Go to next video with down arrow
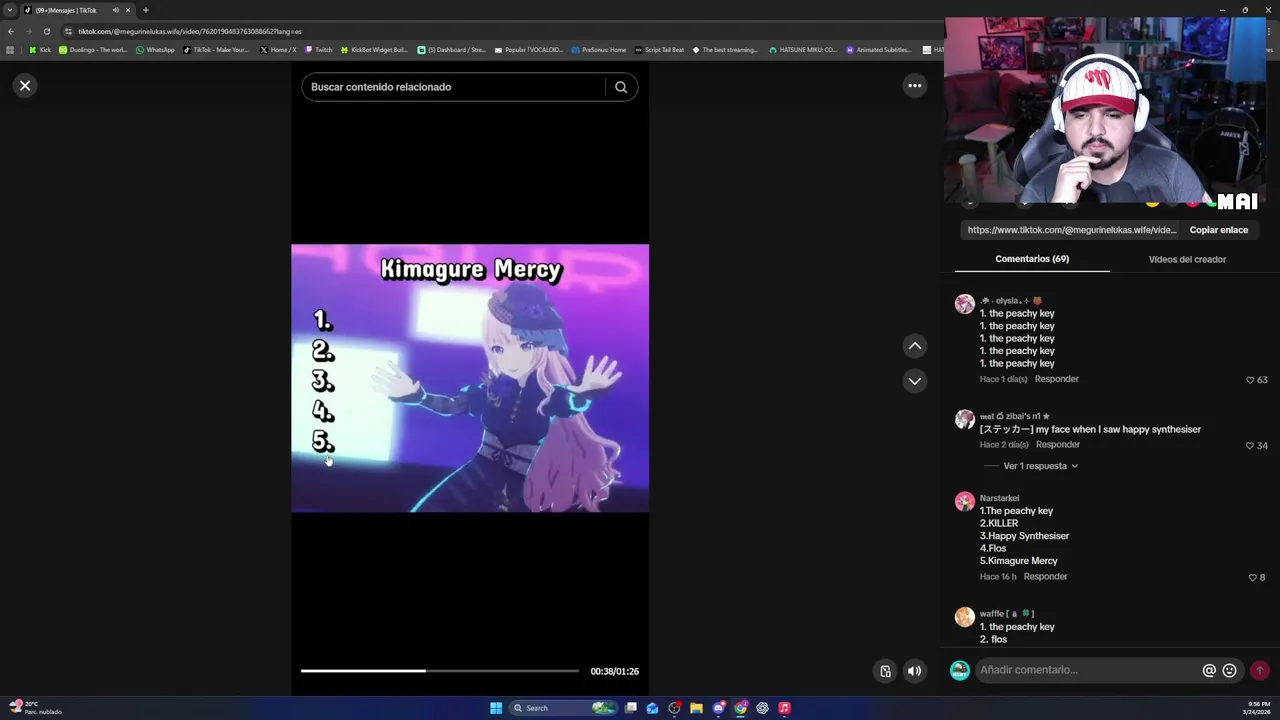The image size is (1280, 720). click(x=914, y=381)
